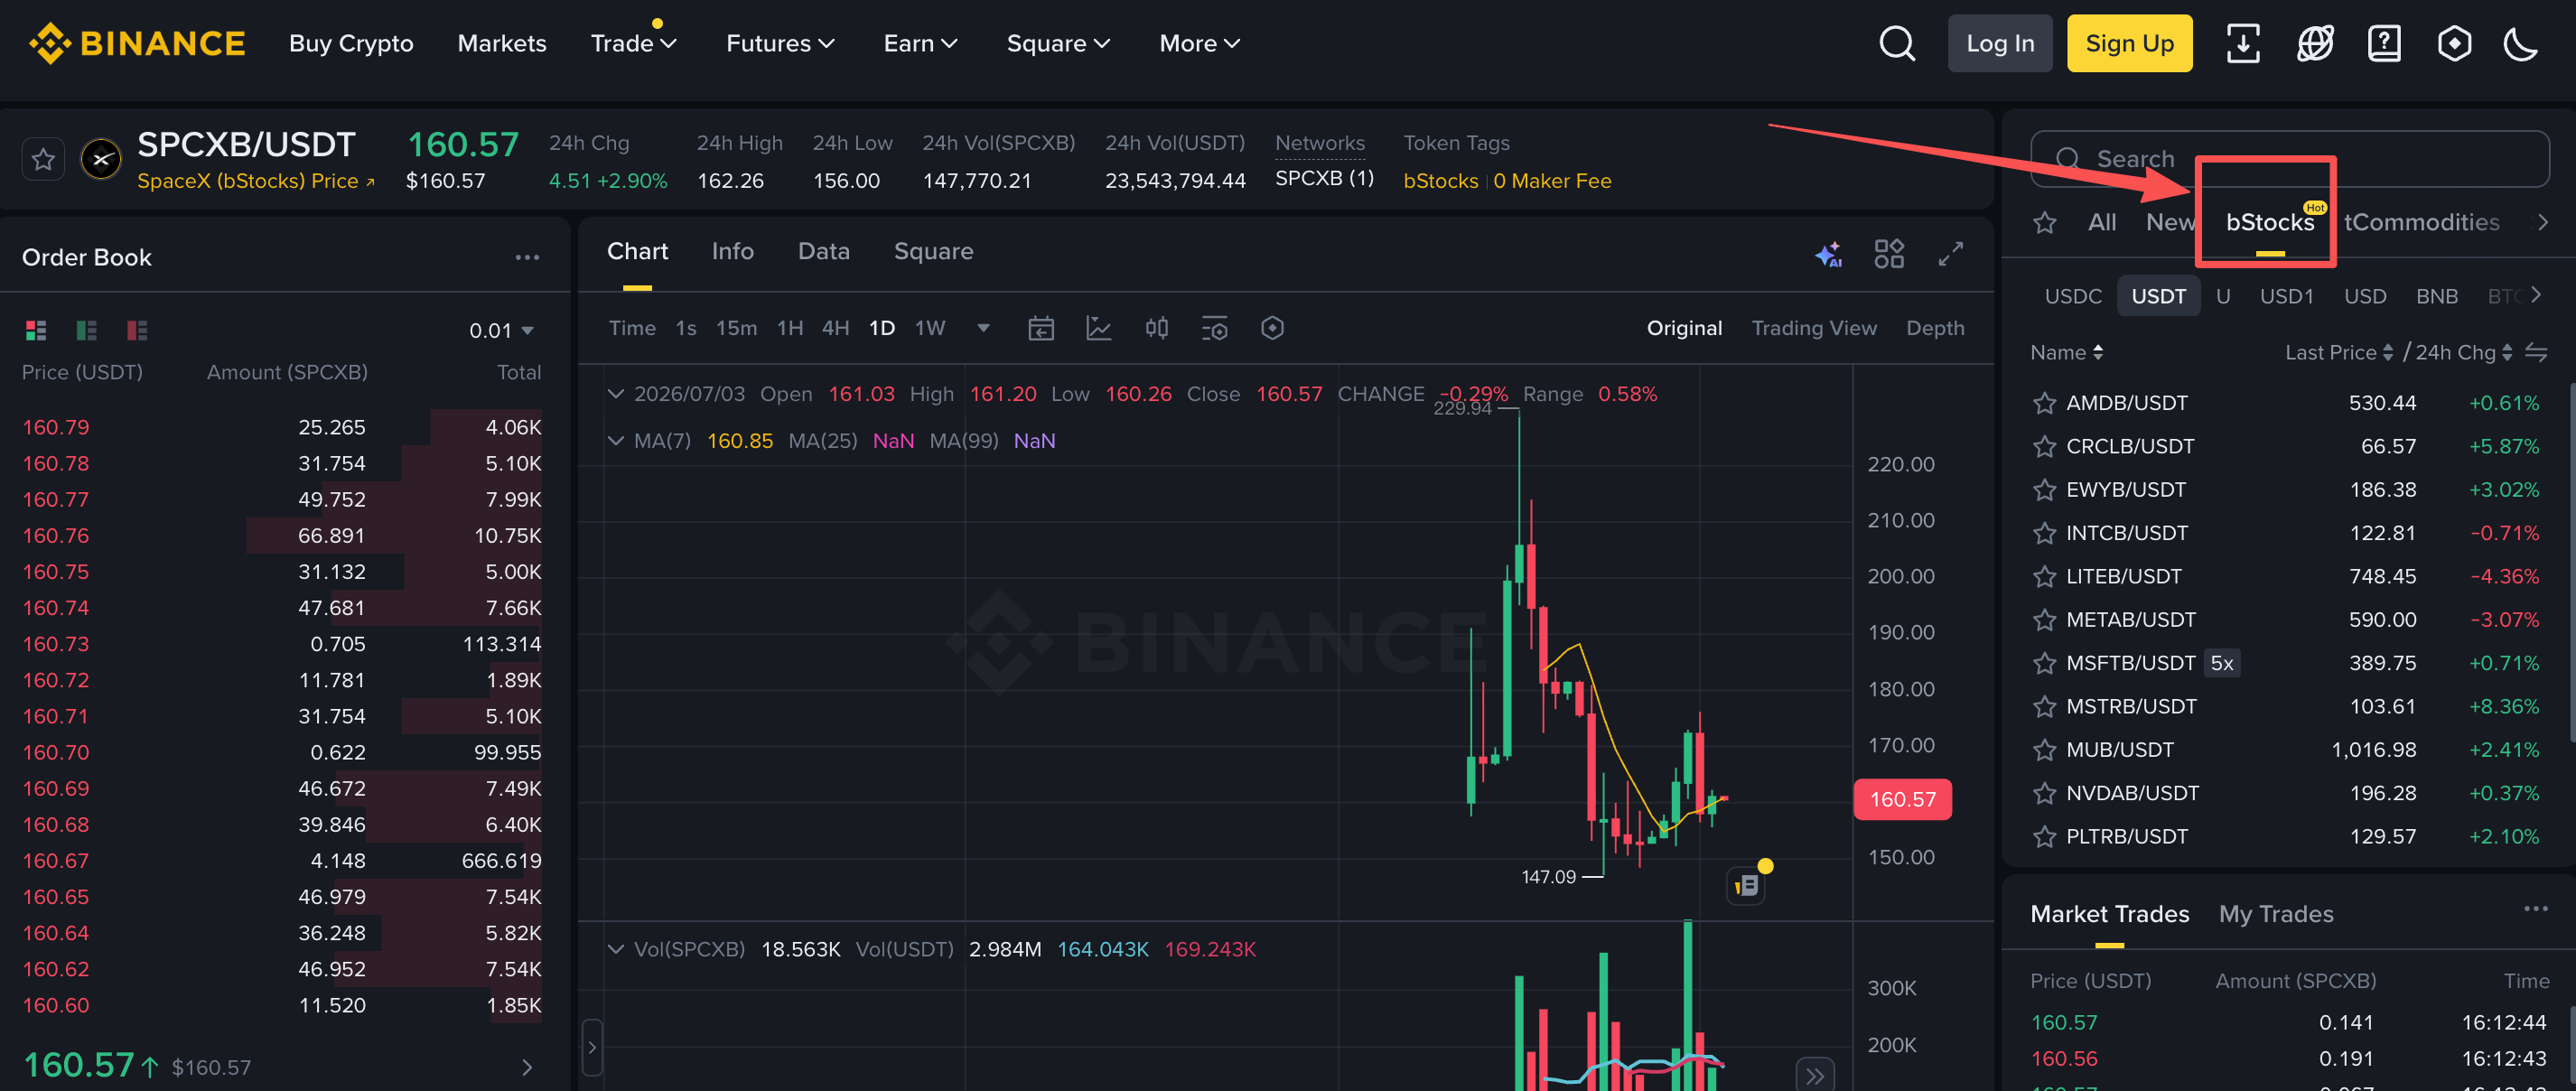Open the chart display settings eye icon
Screen dimensions: 2576x1091
click(x=1215, y=328)
